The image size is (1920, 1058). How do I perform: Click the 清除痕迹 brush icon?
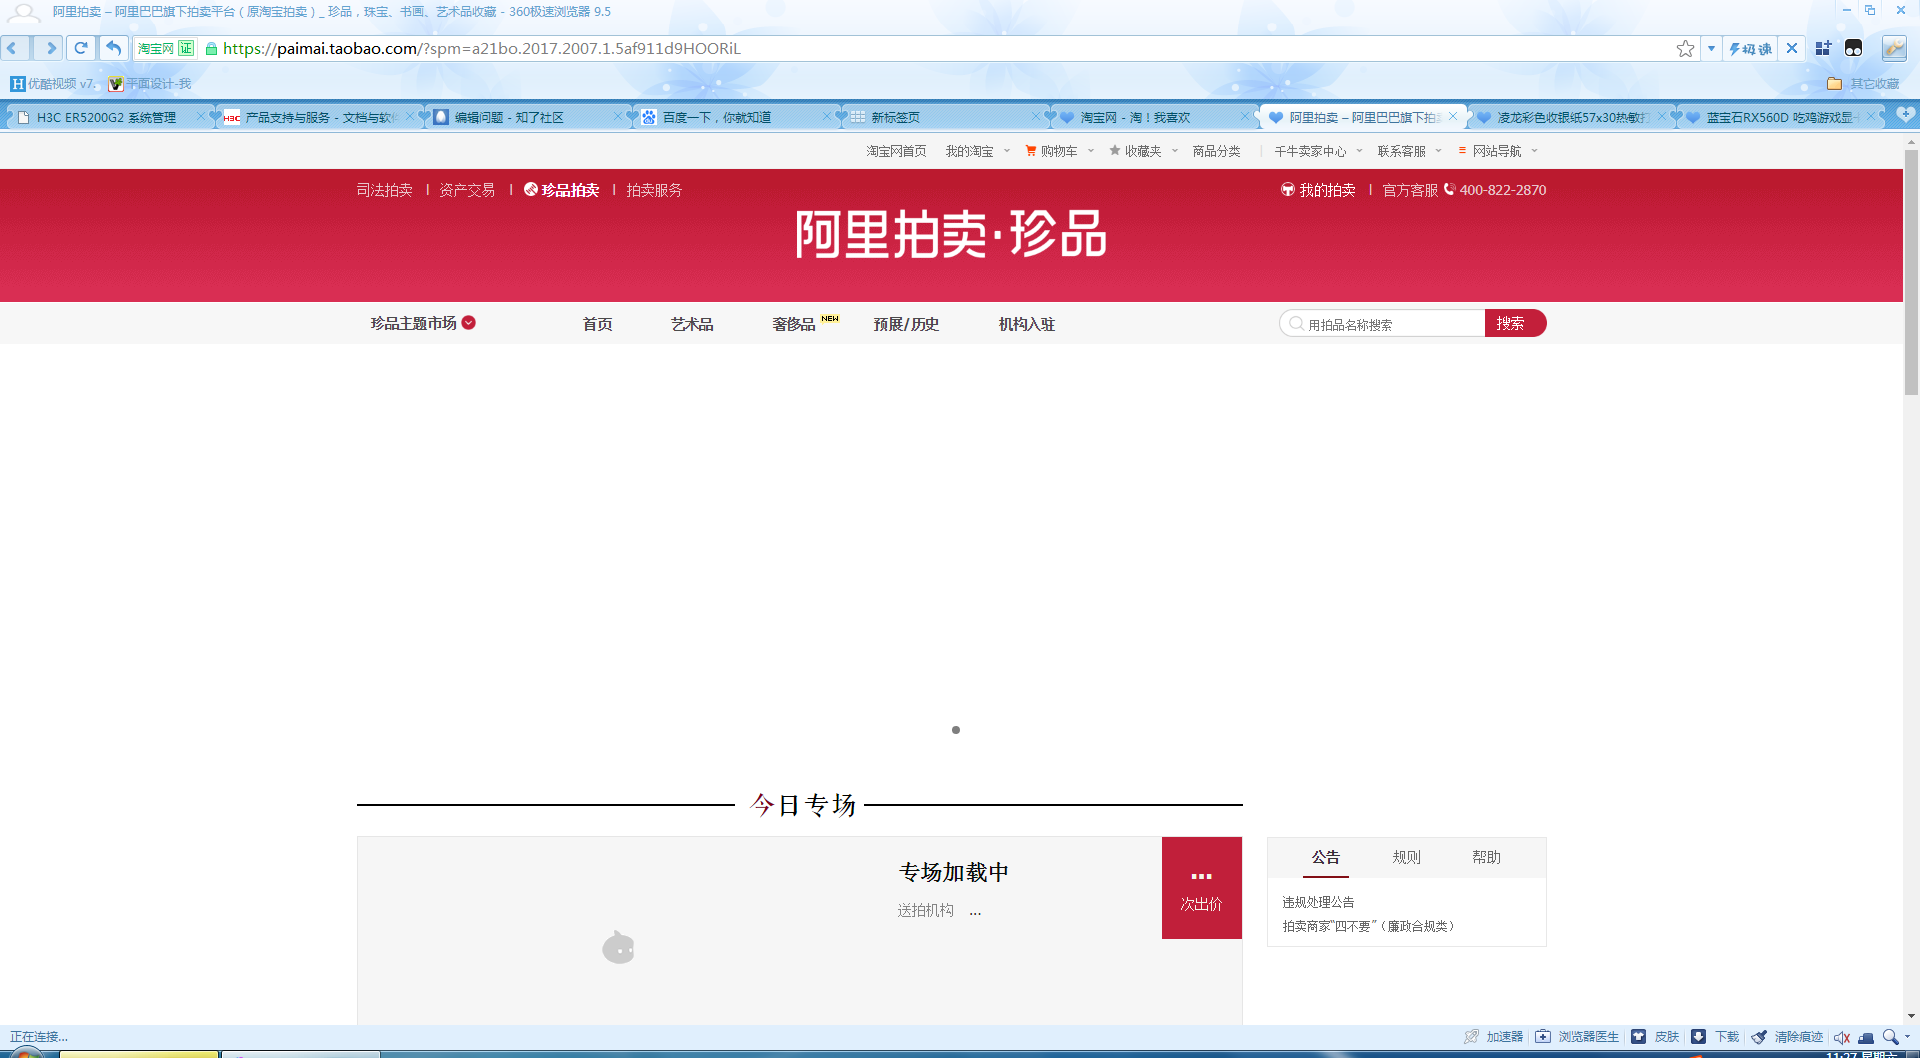click(1759, 1036)
